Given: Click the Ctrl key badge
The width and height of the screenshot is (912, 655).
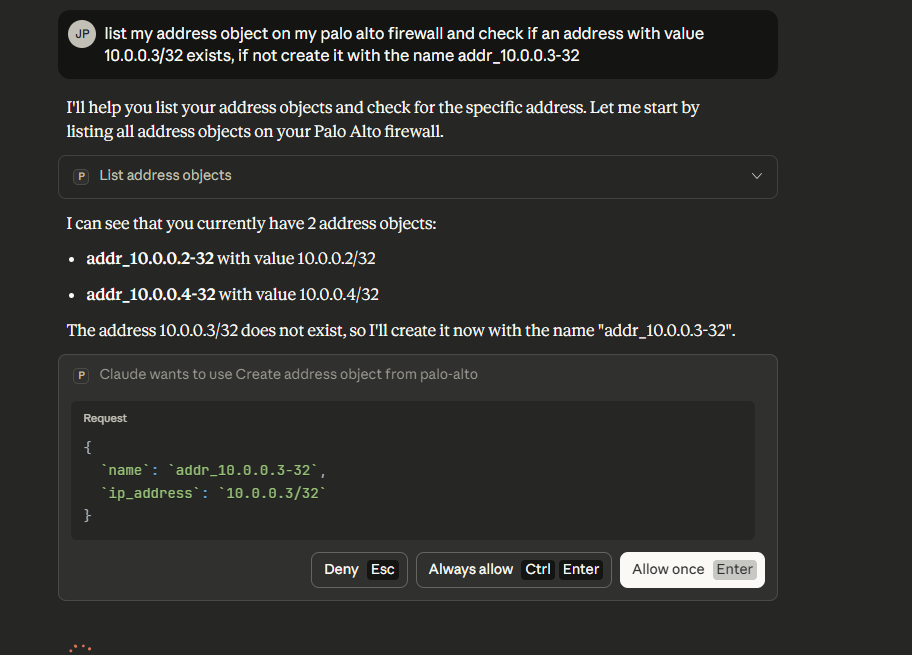Looking at the screenshot, I should pyautogui.click(x=538, y=570).
